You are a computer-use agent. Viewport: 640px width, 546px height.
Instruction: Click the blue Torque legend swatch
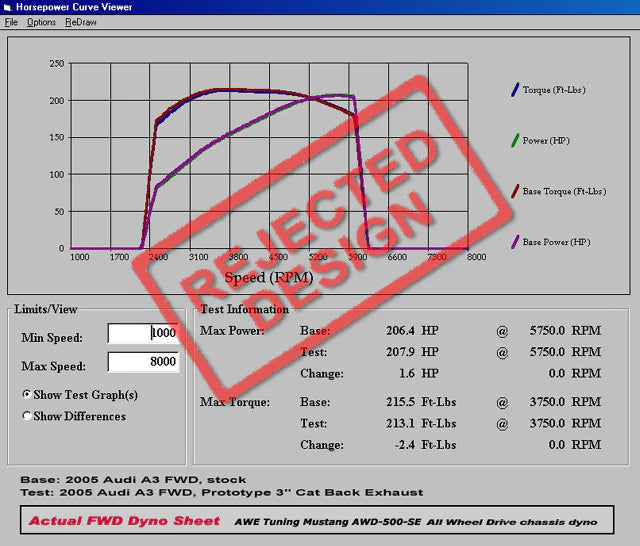coord(513,90)
